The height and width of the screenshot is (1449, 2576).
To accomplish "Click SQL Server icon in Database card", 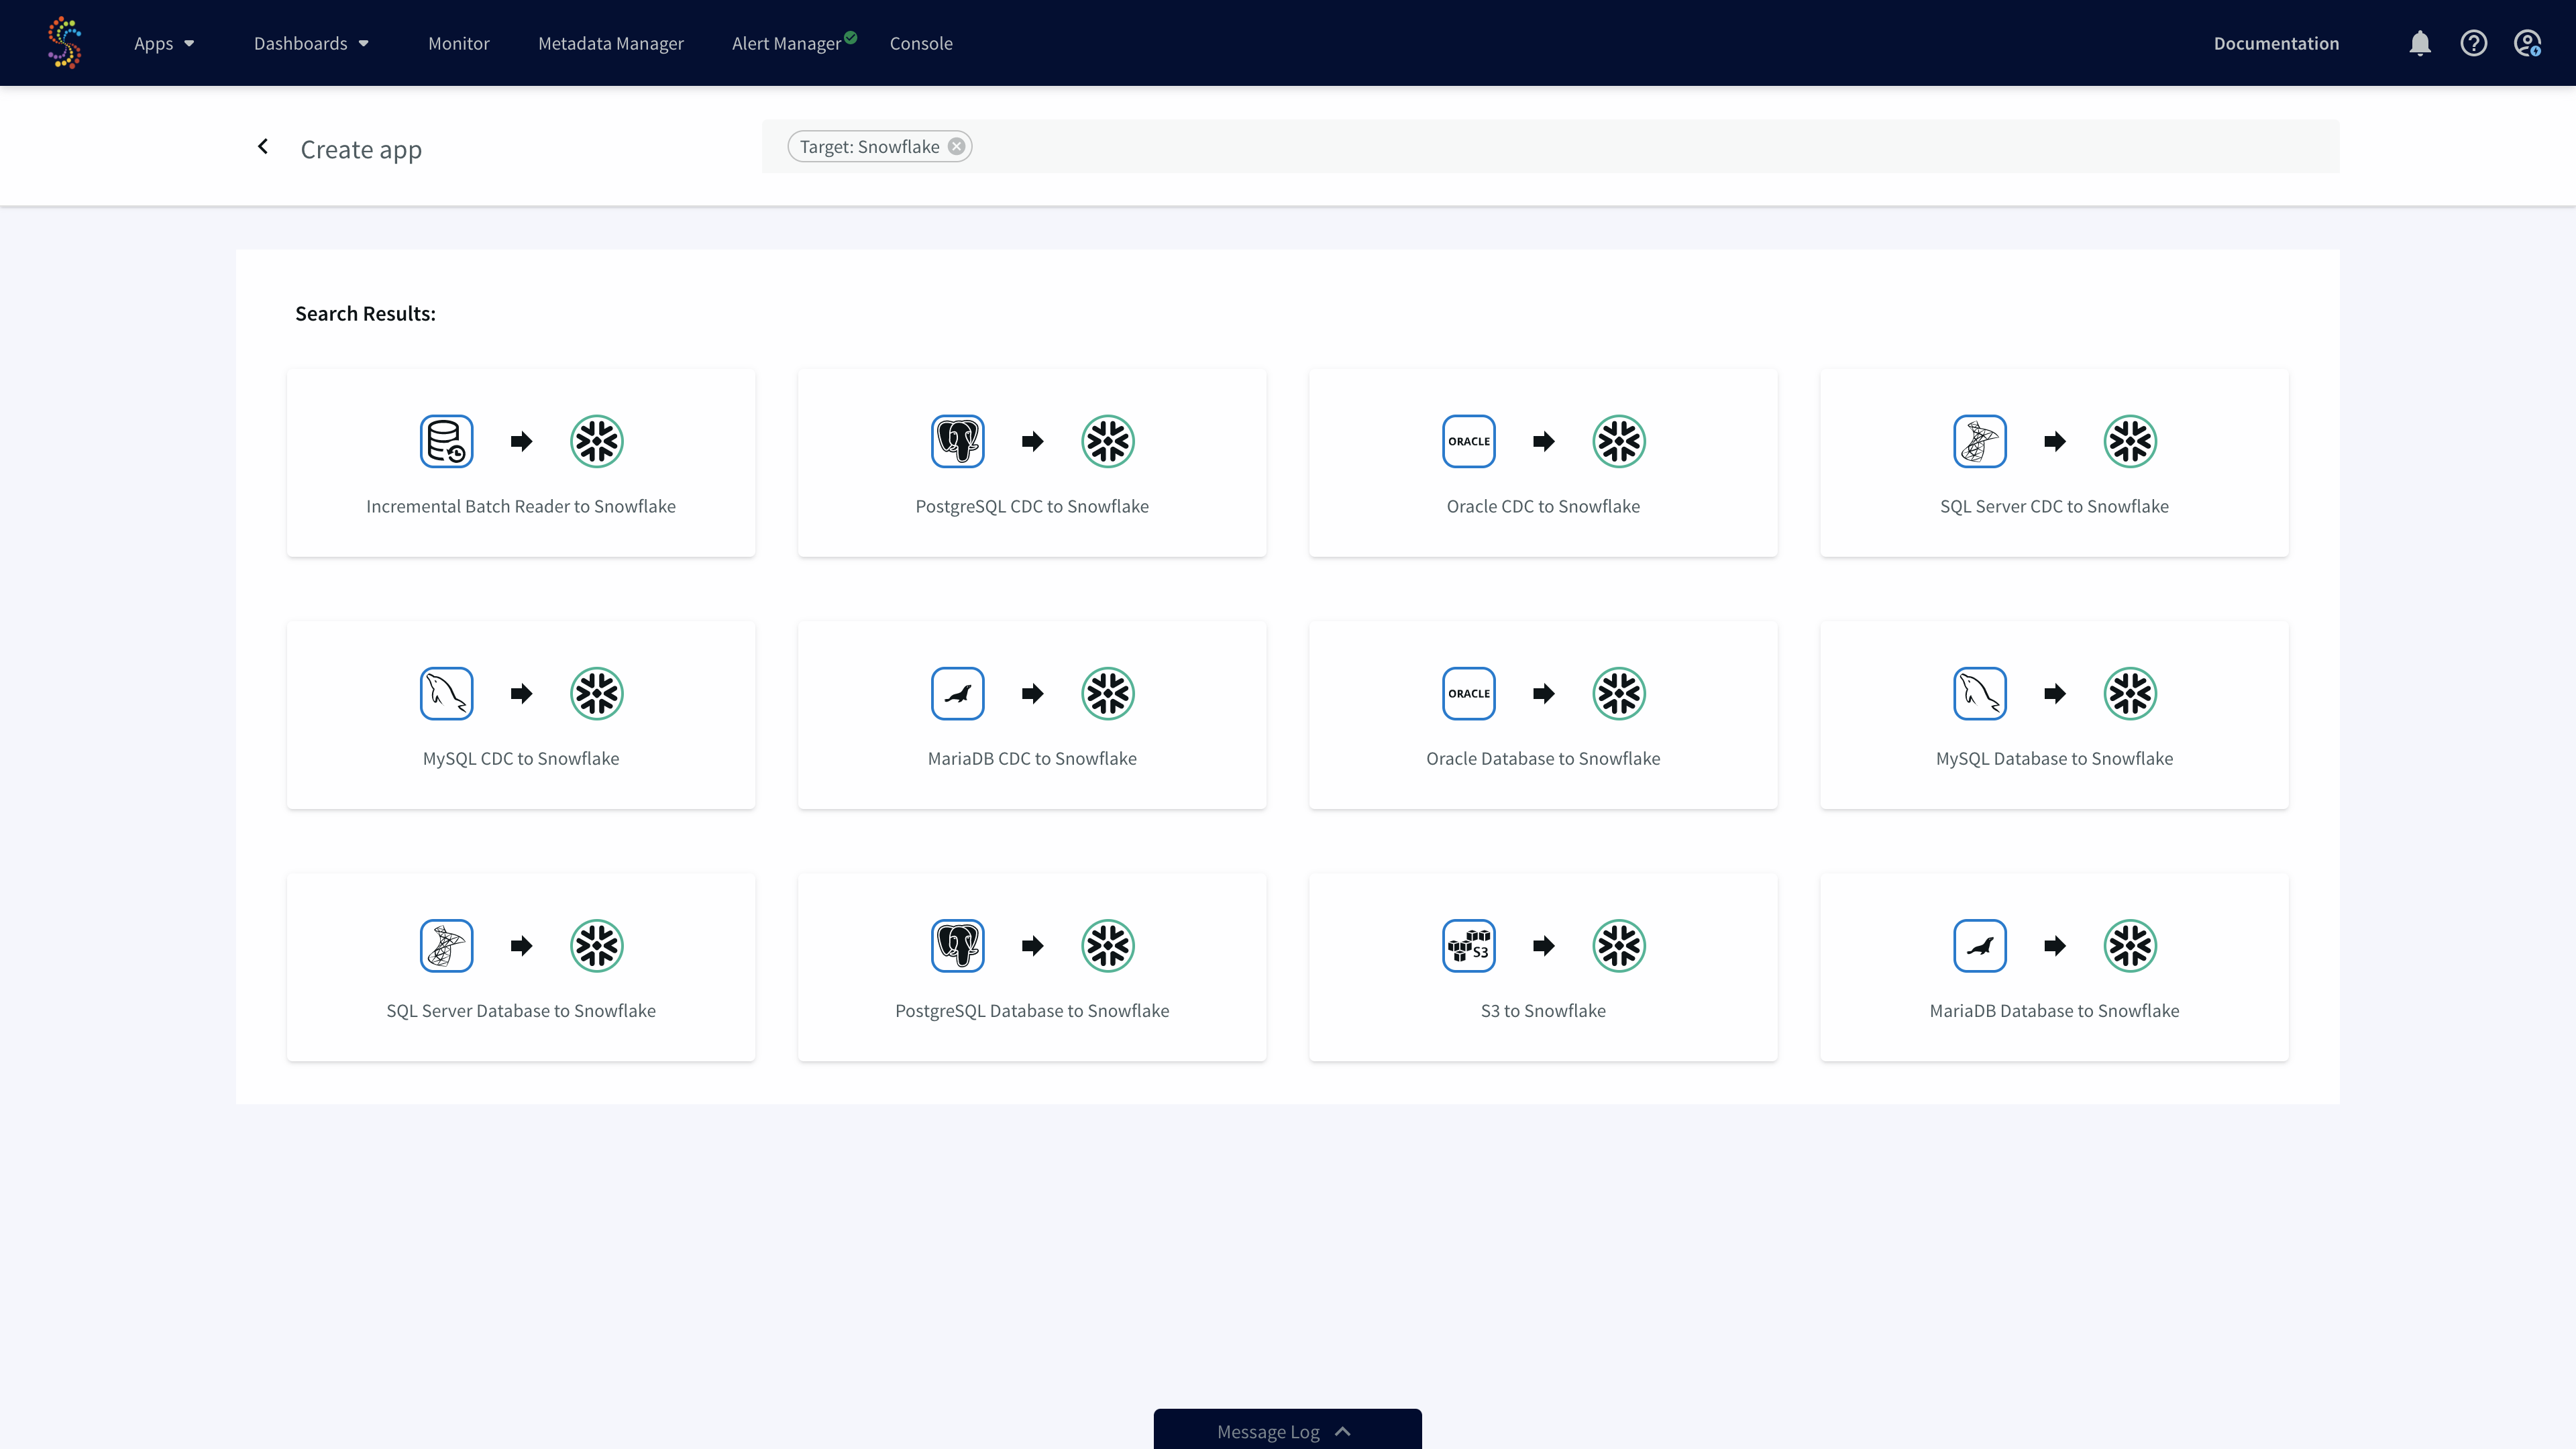I will tap(446, 945).
